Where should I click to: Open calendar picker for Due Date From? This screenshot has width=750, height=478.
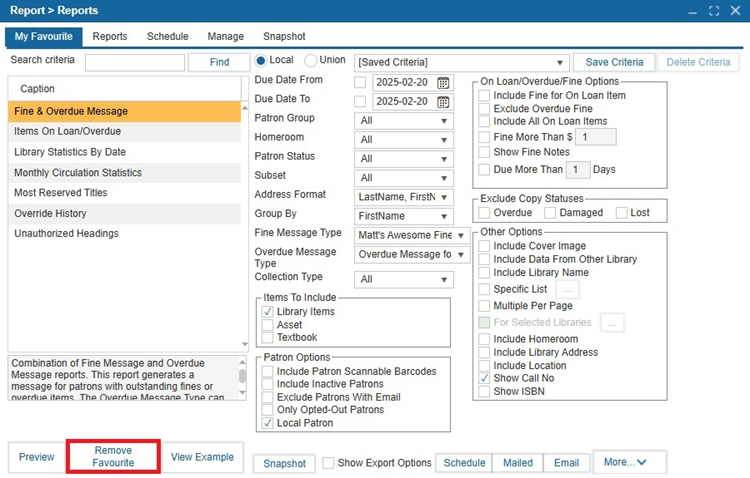coord(443,82)
